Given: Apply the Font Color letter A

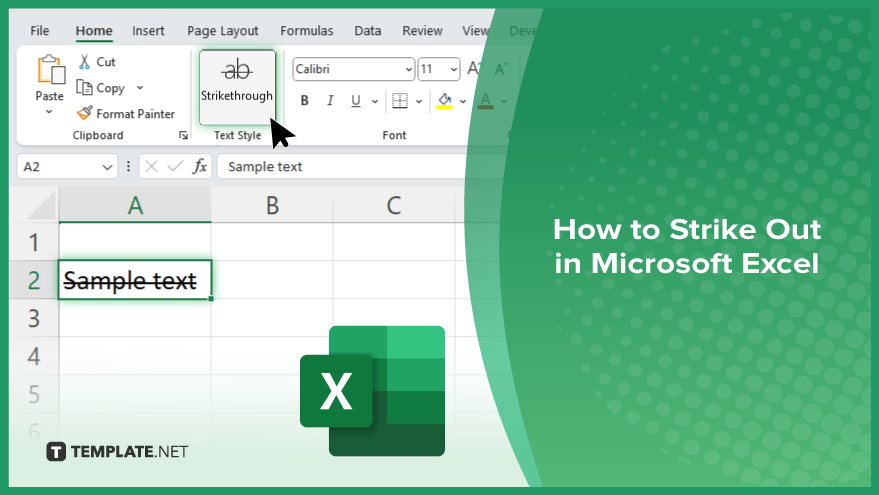Looking at the screenshot, I should [x=485, y=101].
